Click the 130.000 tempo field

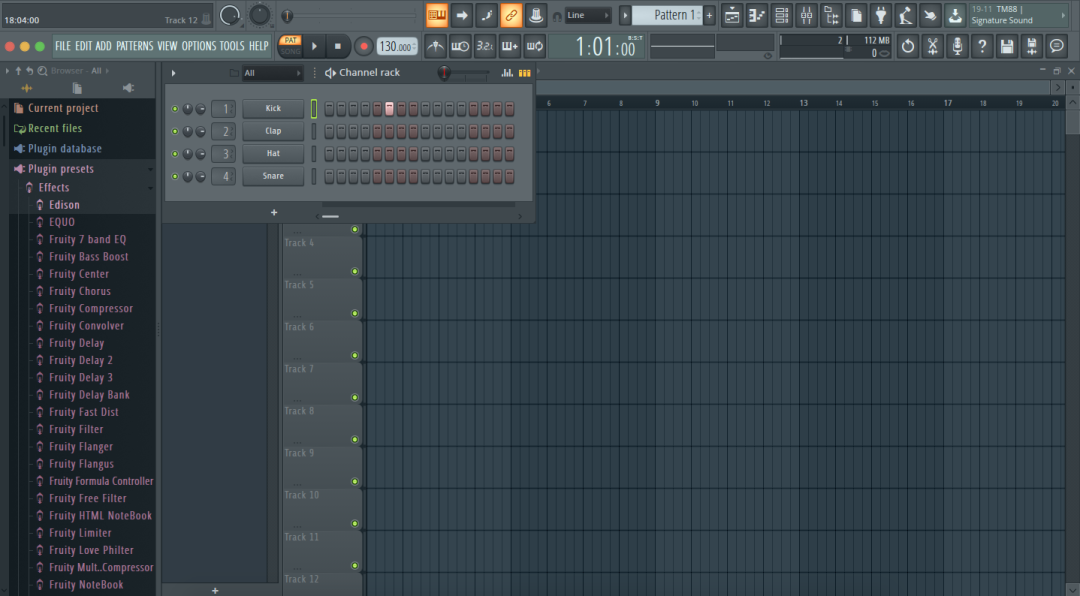397,47
